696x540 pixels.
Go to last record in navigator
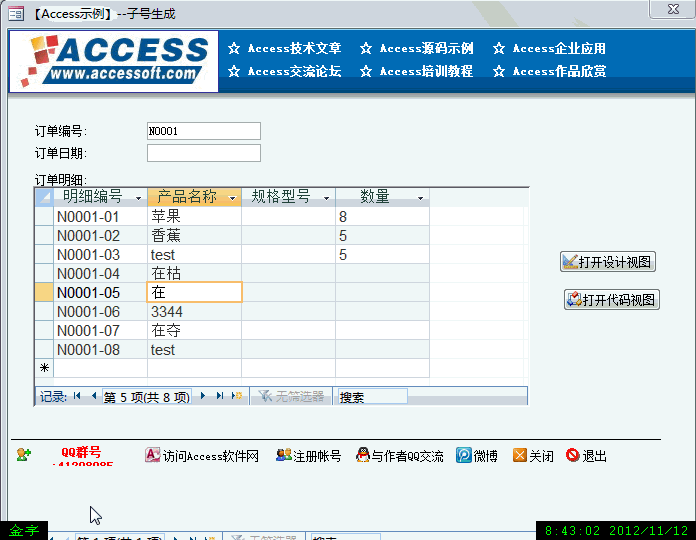tap(220, 396)
